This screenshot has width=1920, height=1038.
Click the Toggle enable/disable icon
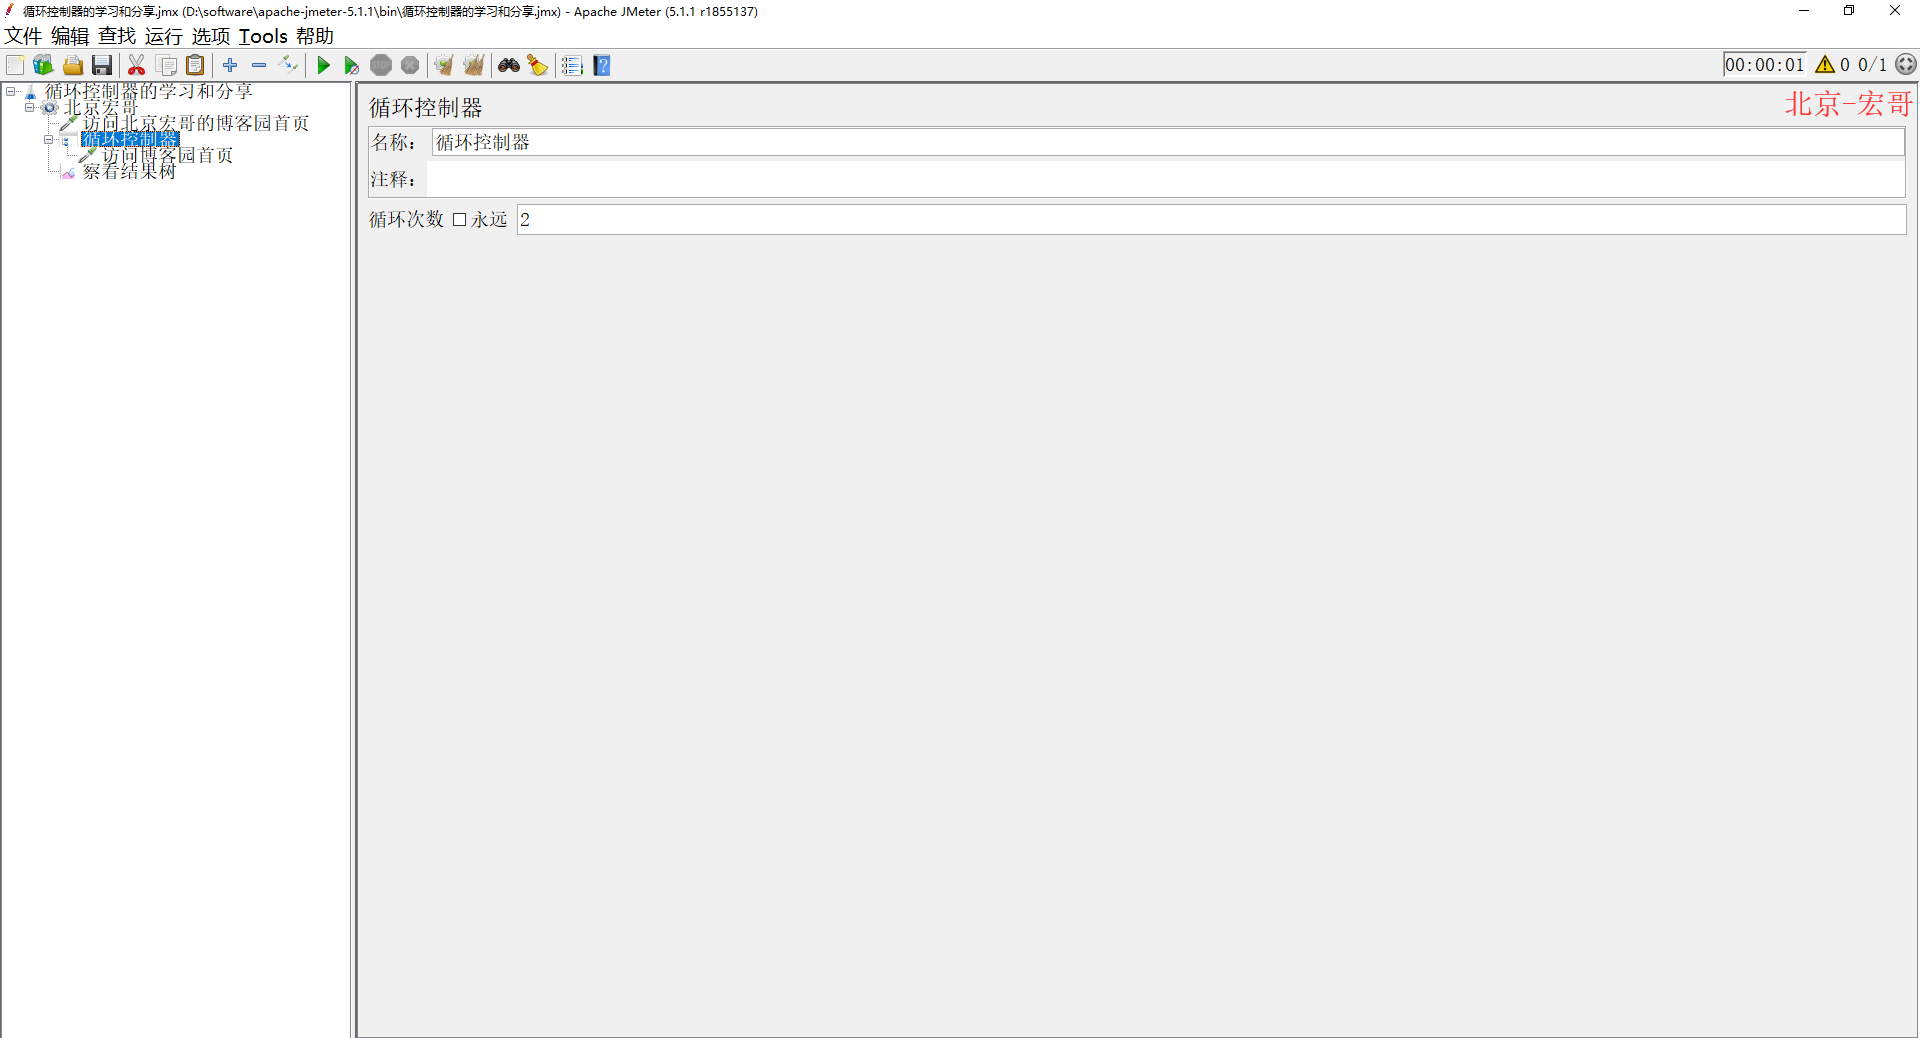(x=288, y=65)
